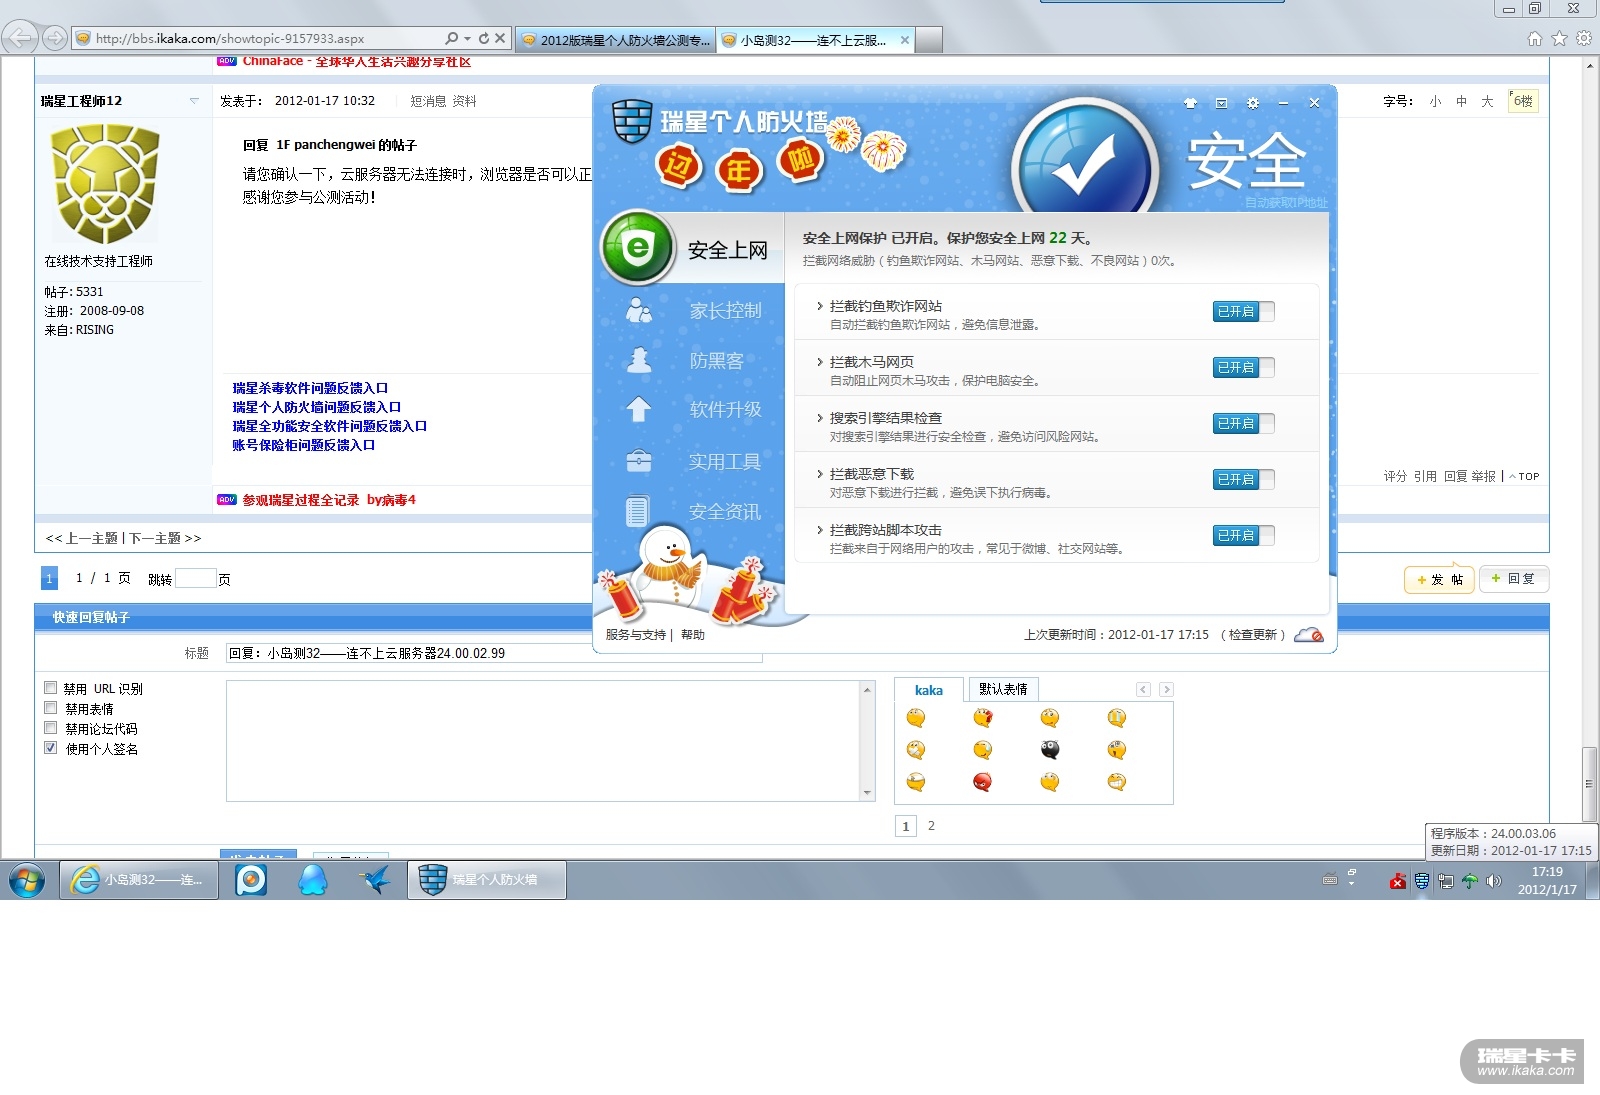Click the cloud status icon beside 检查更新

1309,635
